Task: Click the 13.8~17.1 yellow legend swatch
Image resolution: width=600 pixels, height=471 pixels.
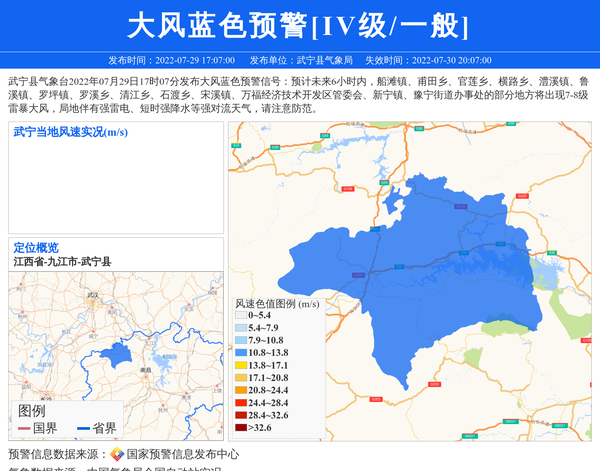Action: [x=240, y=366]
